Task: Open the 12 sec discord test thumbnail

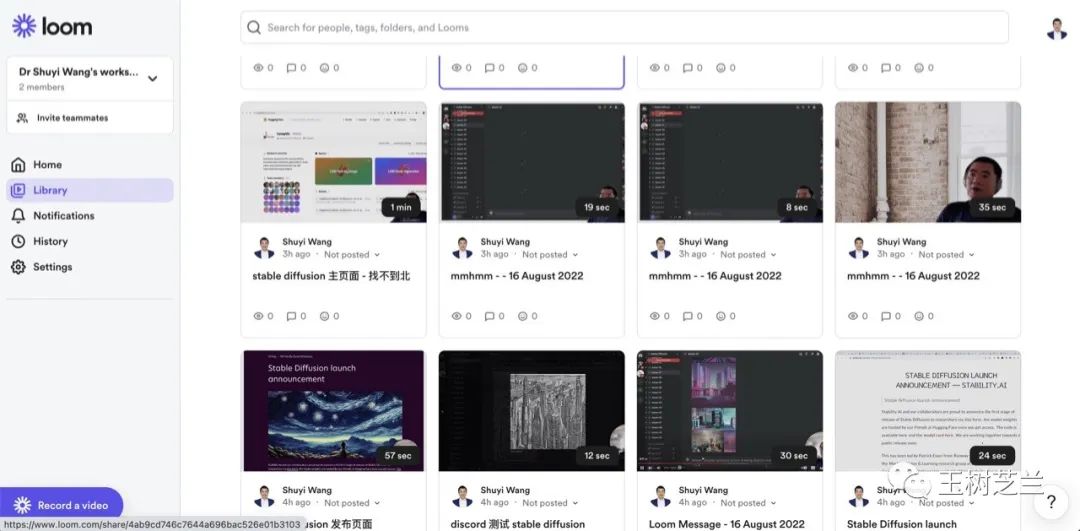Action: point(532,410)
